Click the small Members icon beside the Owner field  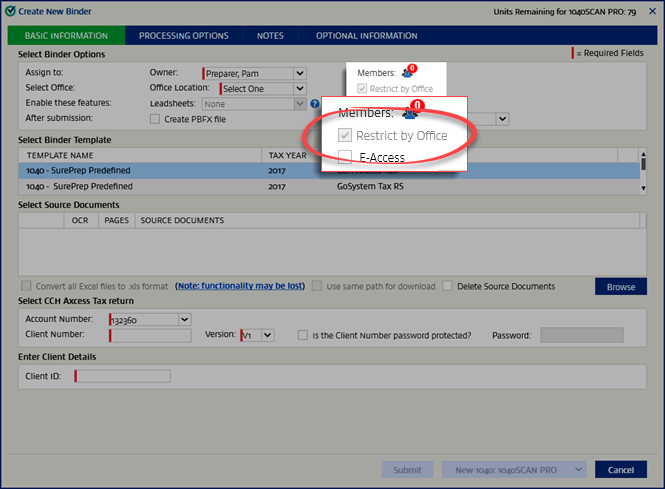tap(407, 73)
